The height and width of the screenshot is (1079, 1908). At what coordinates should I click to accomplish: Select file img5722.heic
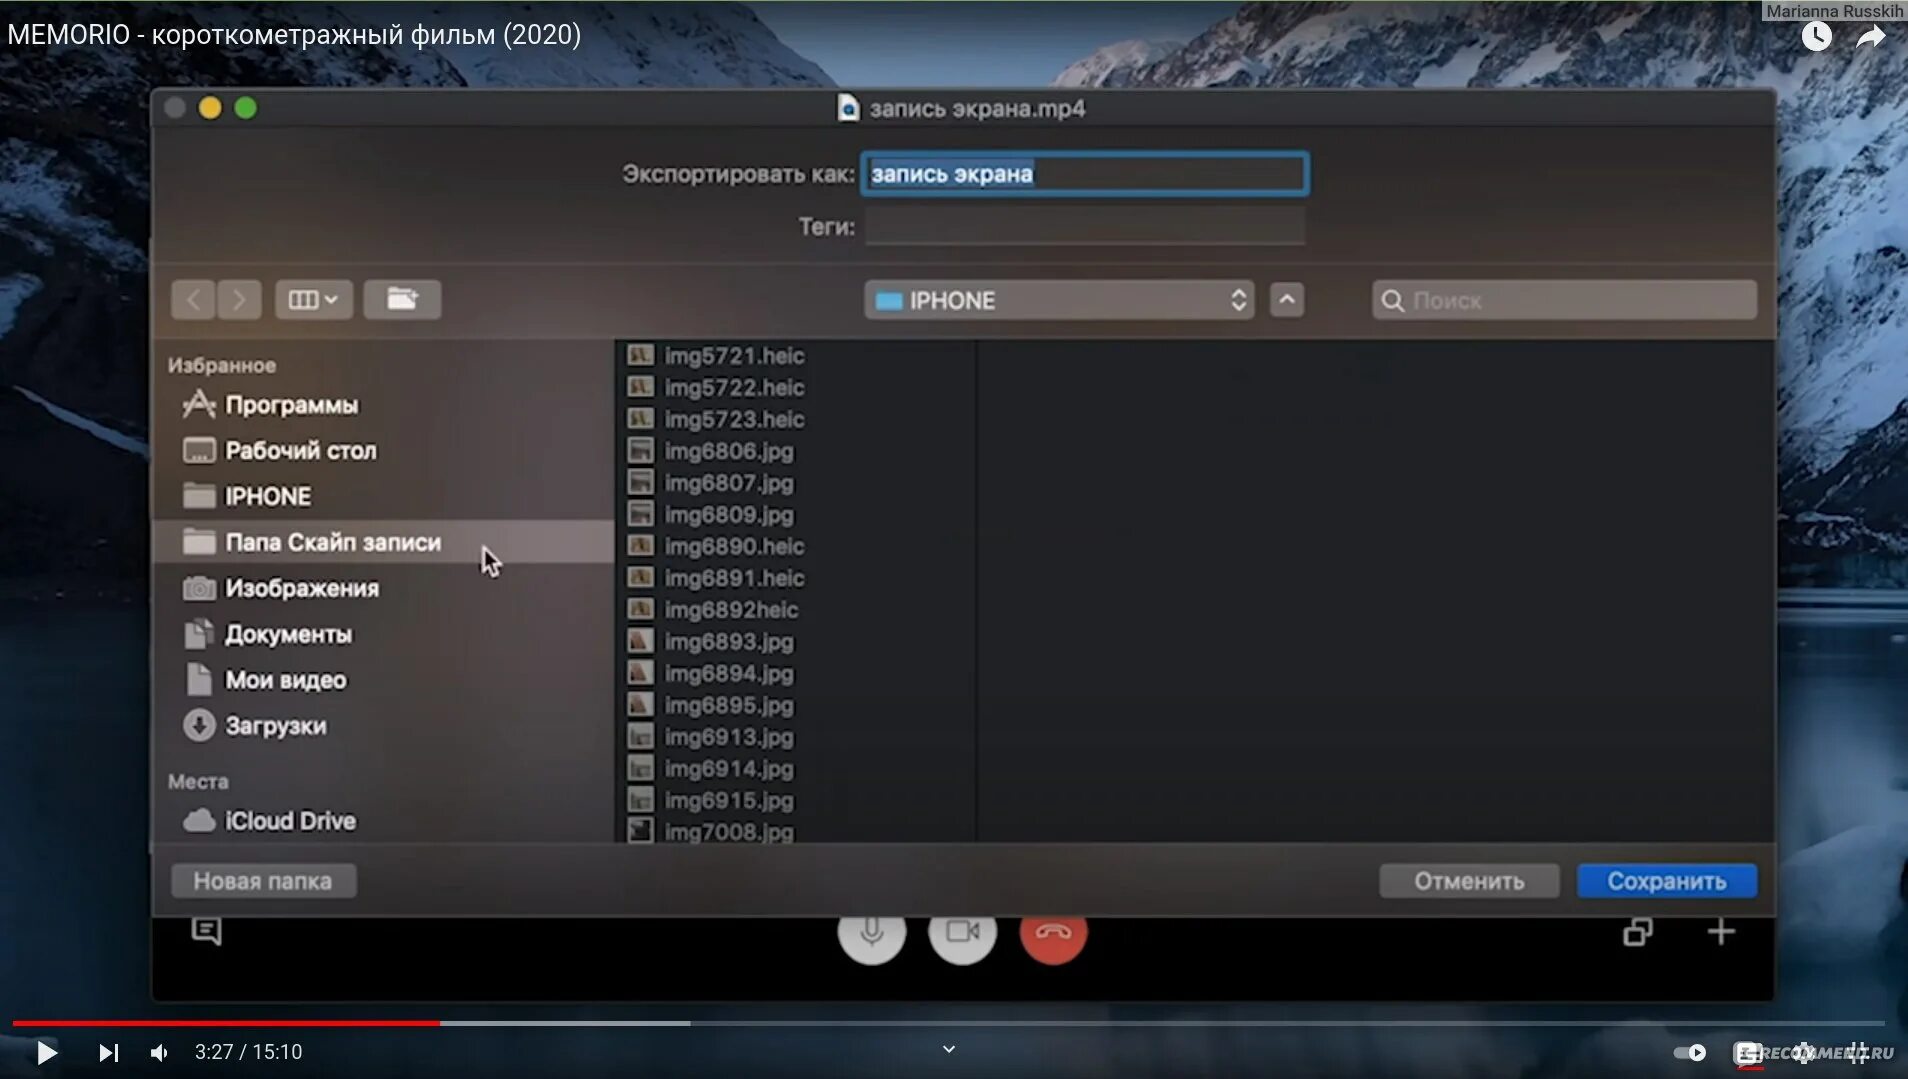(x=735, y=388)
